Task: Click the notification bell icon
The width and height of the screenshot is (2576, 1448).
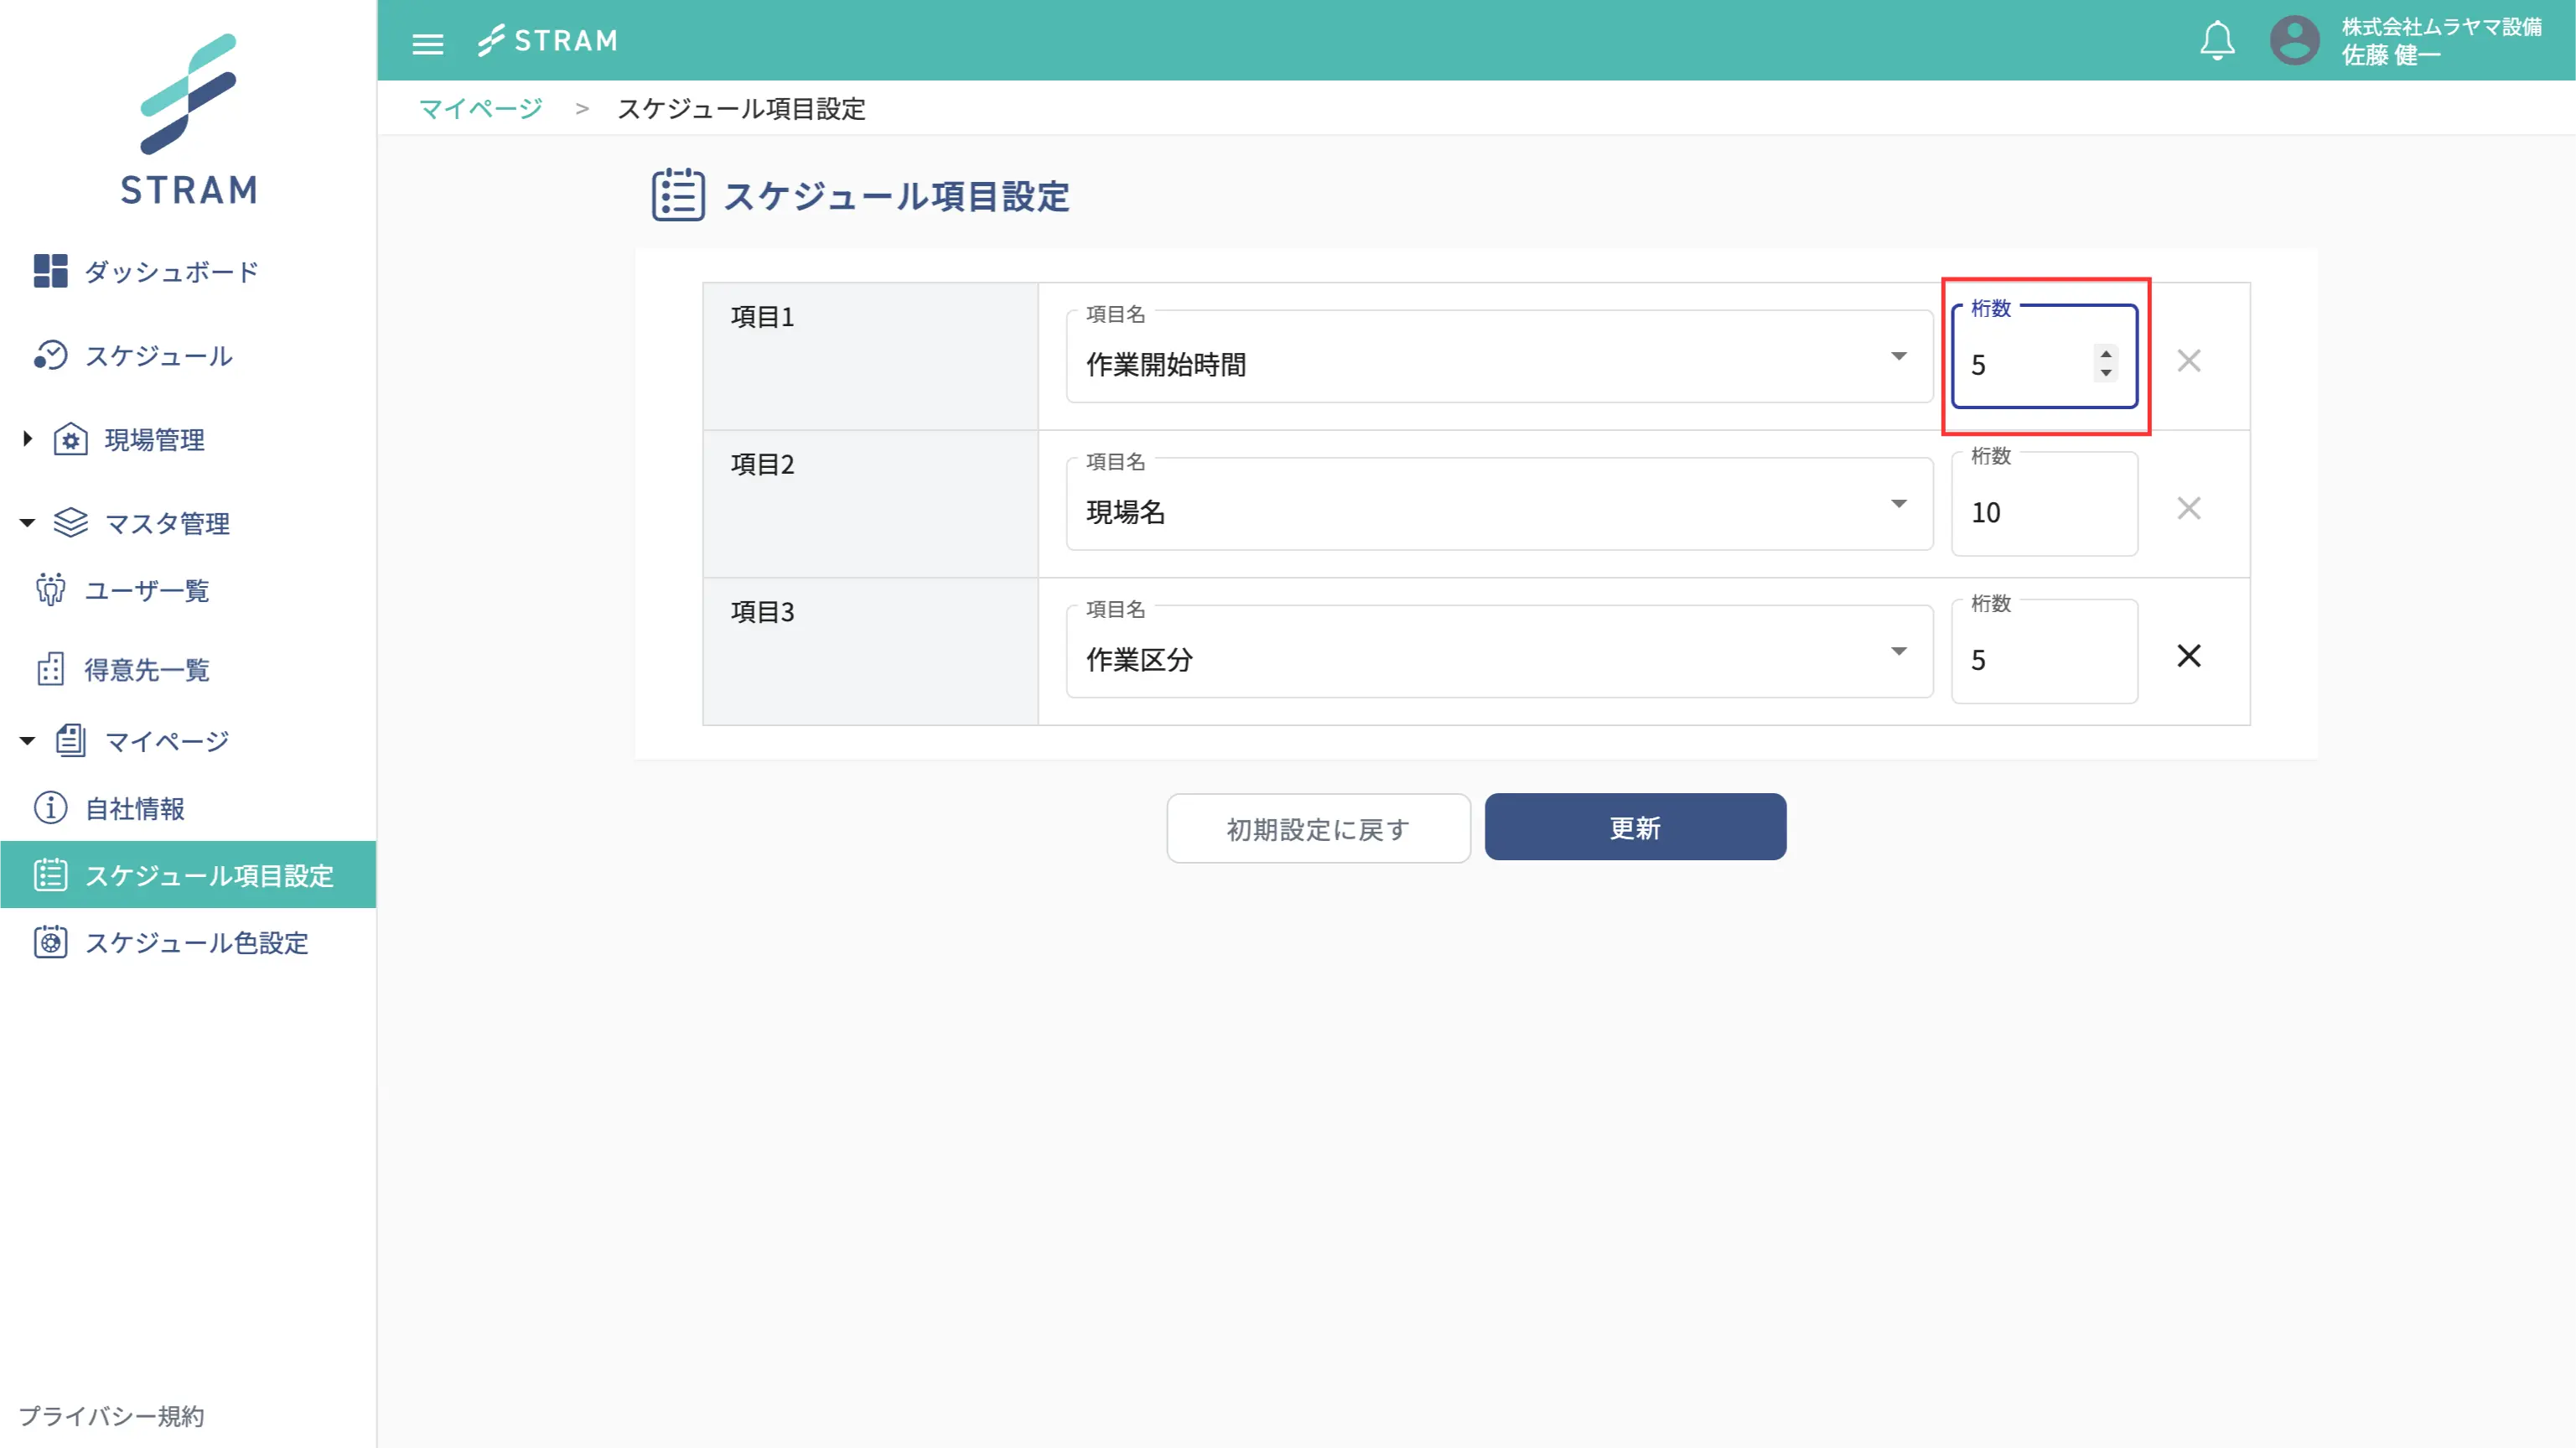Action: point(2216,40)
